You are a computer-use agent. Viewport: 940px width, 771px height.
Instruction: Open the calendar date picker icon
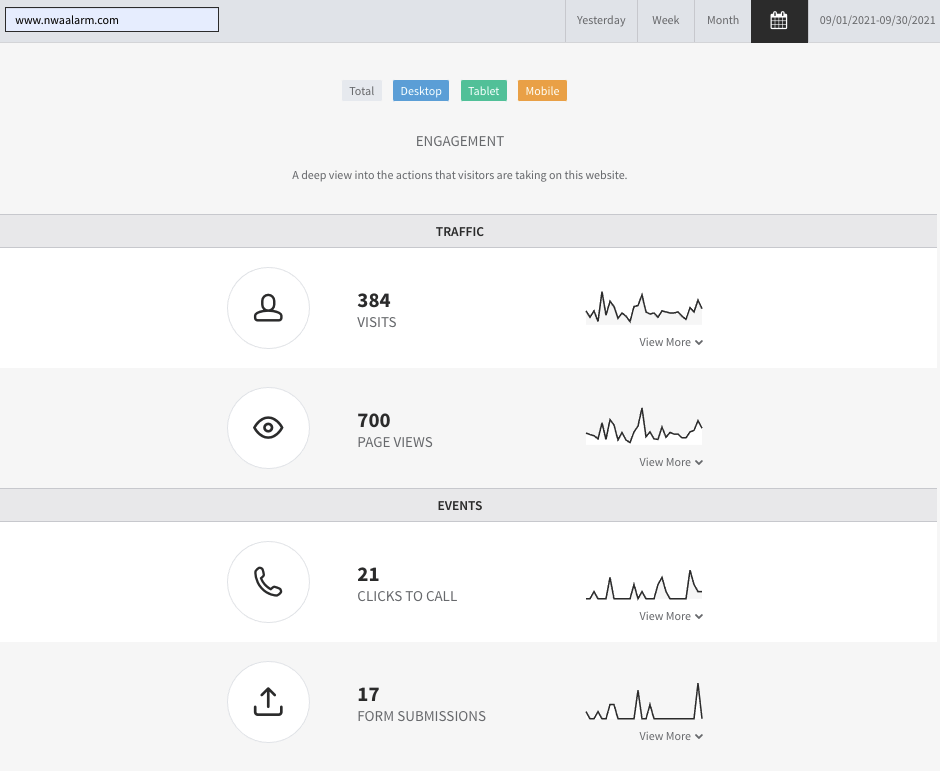[x=779, y=21]
